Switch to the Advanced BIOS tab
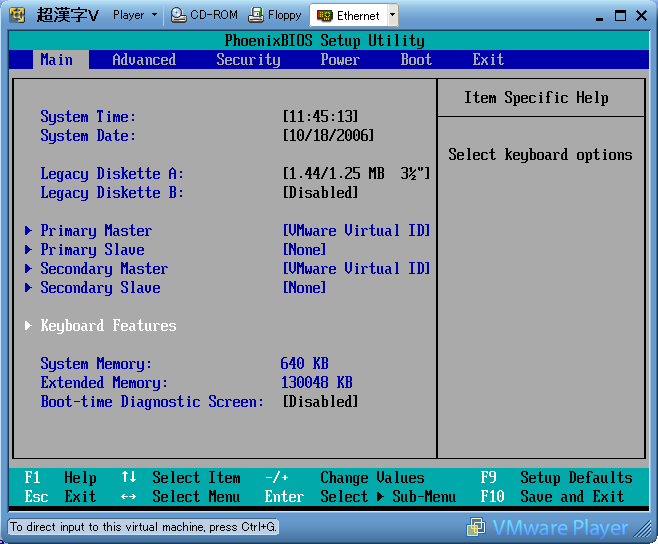658x544 pixels. pyautogui.click(x=144, y=60)
